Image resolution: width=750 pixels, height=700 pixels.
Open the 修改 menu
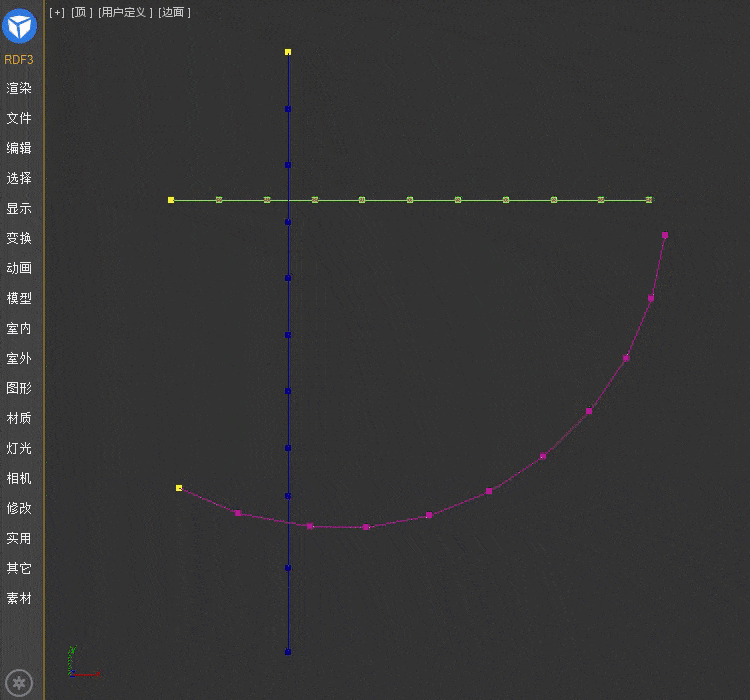tap(19, 508)
